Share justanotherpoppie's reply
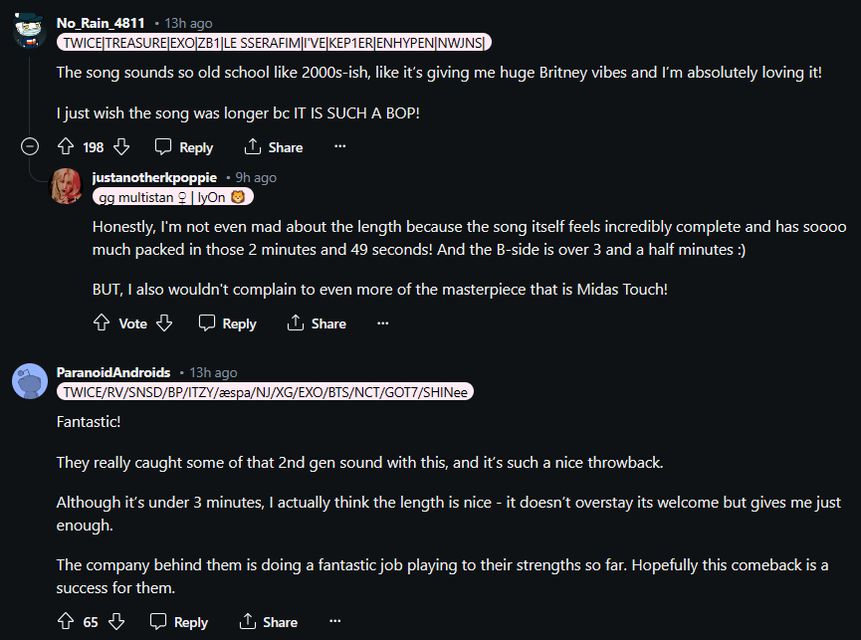Screen dimensions: 861x640 tap(316, 323)
